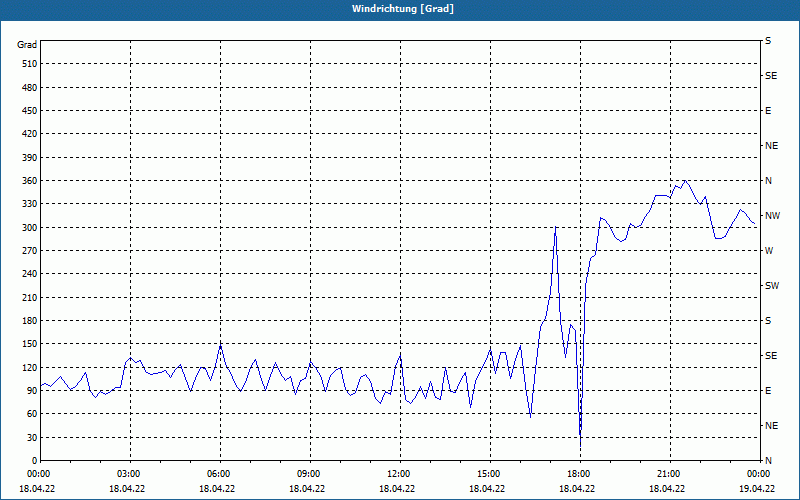Click the NW compass label on the right axis

pos(772,216)
